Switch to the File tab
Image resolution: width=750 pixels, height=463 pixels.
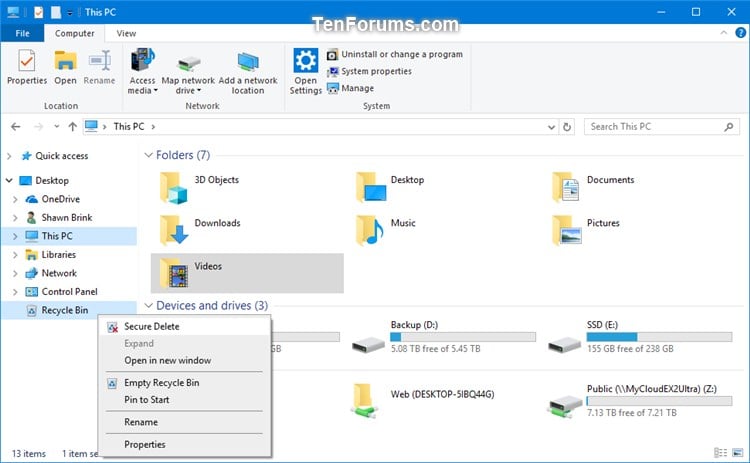click(x=22, y=33)
